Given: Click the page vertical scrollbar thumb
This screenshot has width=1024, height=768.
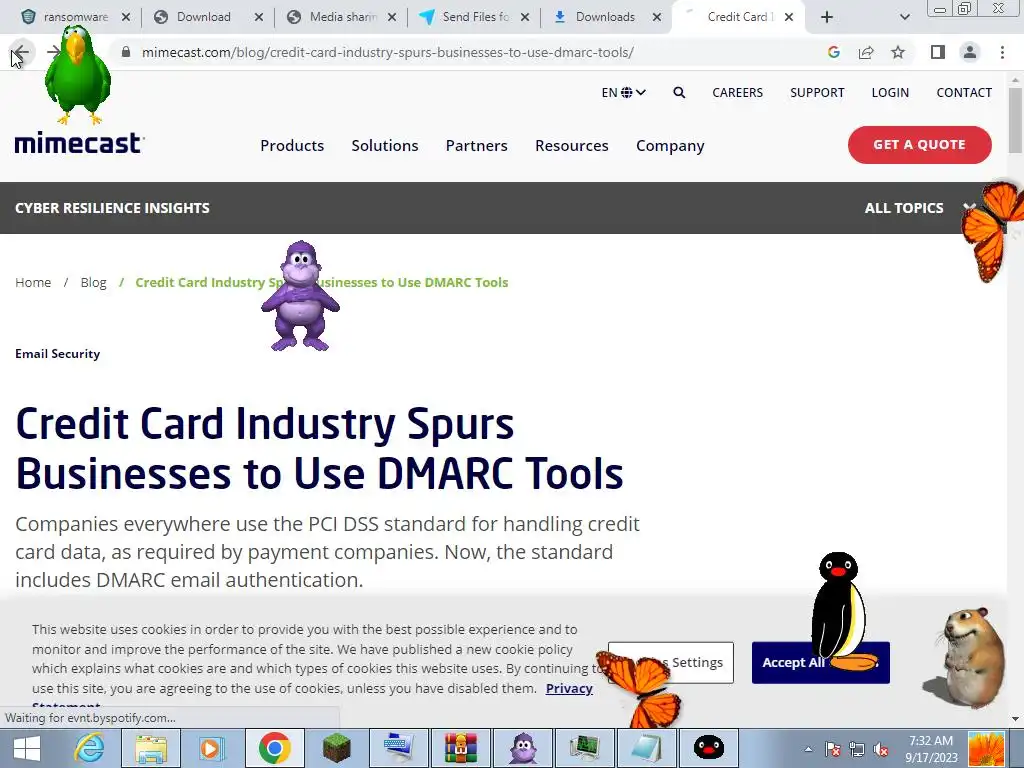Looking at the screenshot, I should coord(1015,121).
